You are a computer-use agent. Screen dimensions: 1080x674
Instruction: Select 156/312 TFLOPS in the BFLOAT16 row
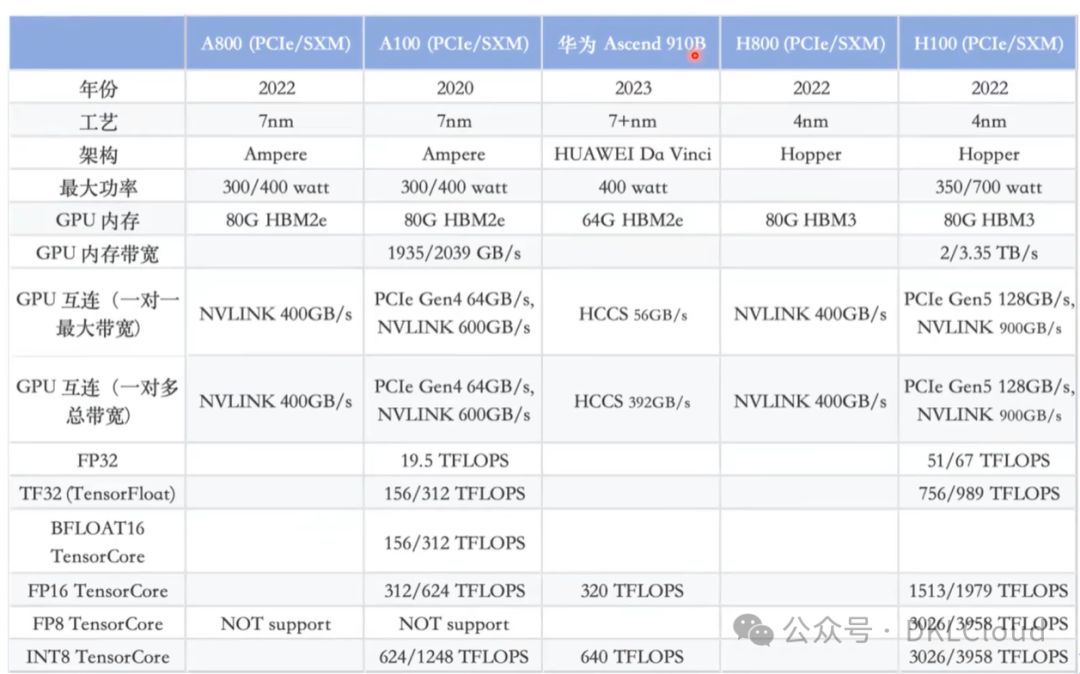(455, 543)
